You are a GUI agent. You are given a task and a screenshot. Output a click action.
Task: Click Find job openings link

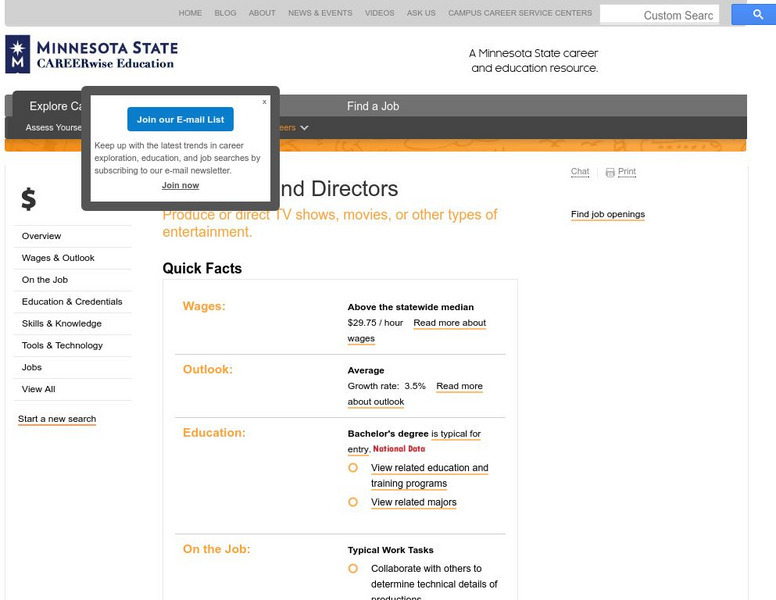click(x=608, y=214)
